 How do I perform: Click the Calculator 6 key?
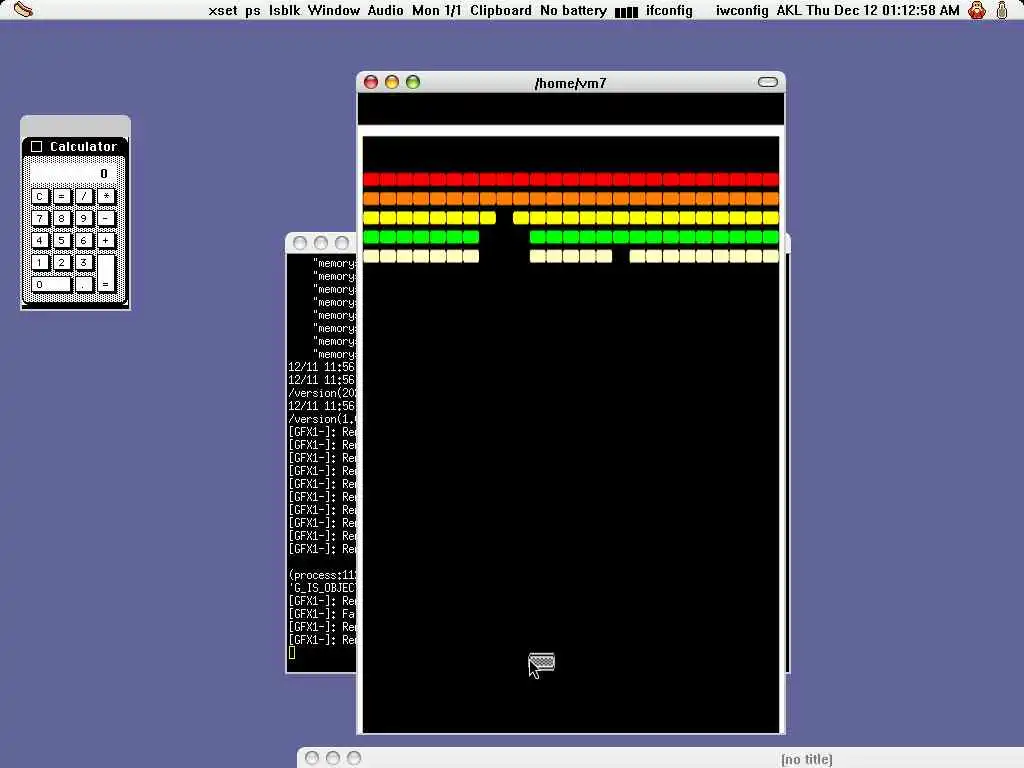pos(84,240)
